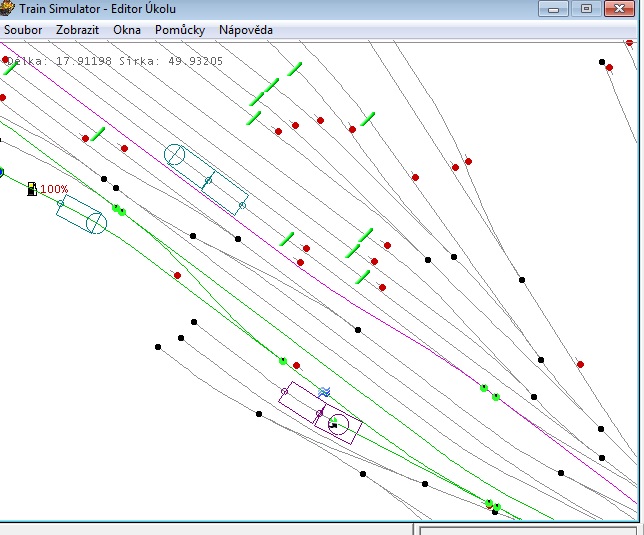The height and width of the screenshot is (535, 644).
Task: Click the purple locomotive circle with player marker
Action: (x=338, y=425)
